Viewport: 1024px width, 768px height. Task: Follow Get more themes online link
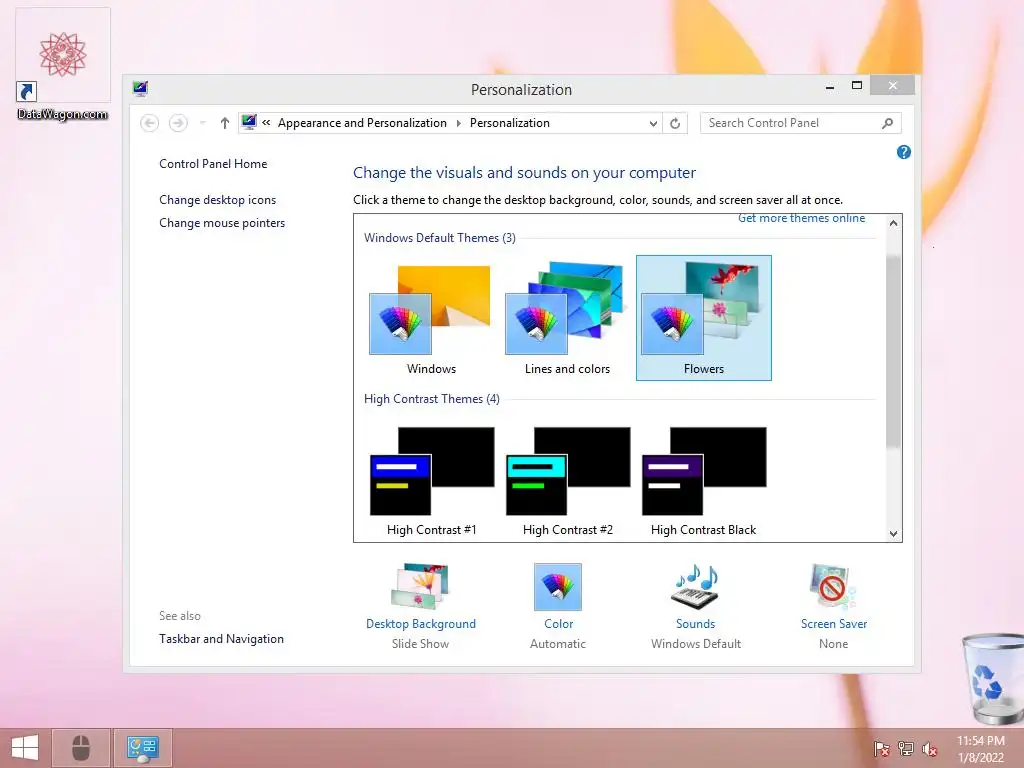pos(801,218)
